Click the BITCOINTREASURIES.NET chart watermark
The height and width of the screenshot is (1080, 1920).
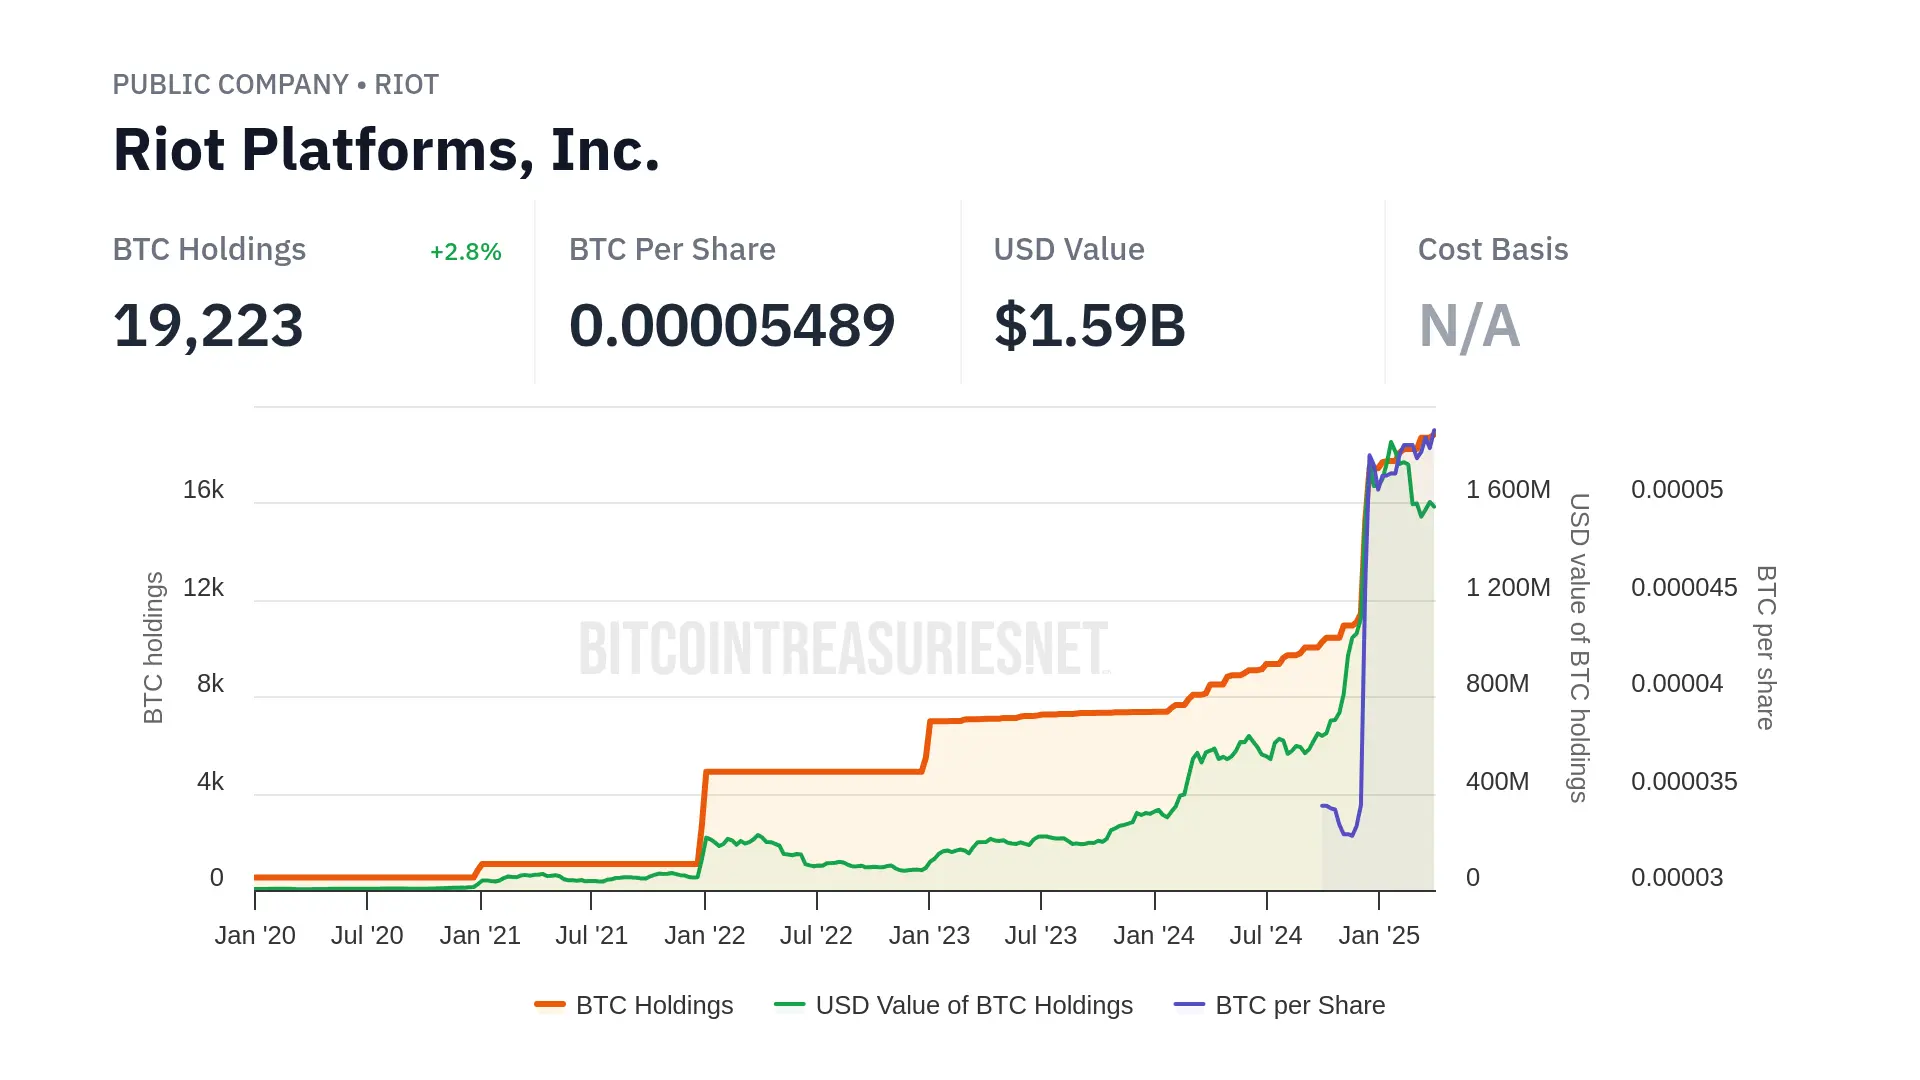[x=845, y=648]
